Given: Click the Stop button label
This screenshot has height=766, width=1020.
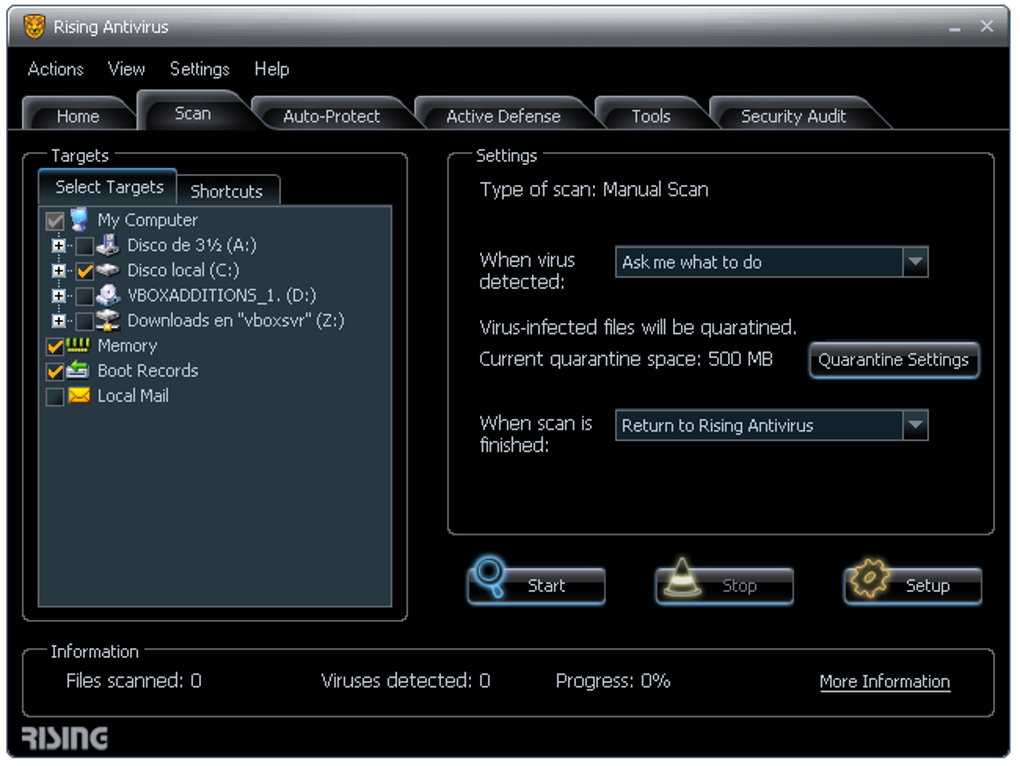Looking at the screenshot, I should [x=740, y=586].
